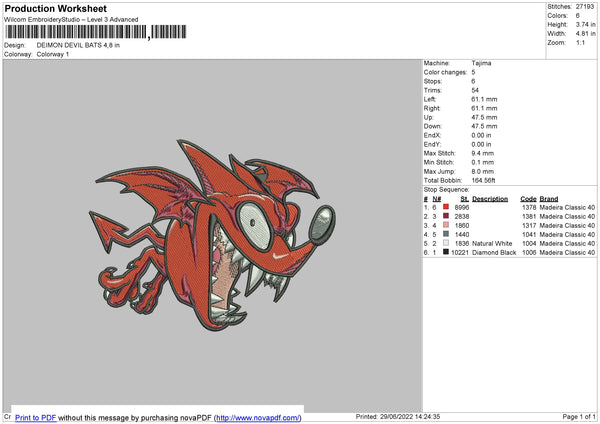The height and width of the screenshot is (424, 600).
Task: Click the Height value 3.74 in
Action: [585, 24]
